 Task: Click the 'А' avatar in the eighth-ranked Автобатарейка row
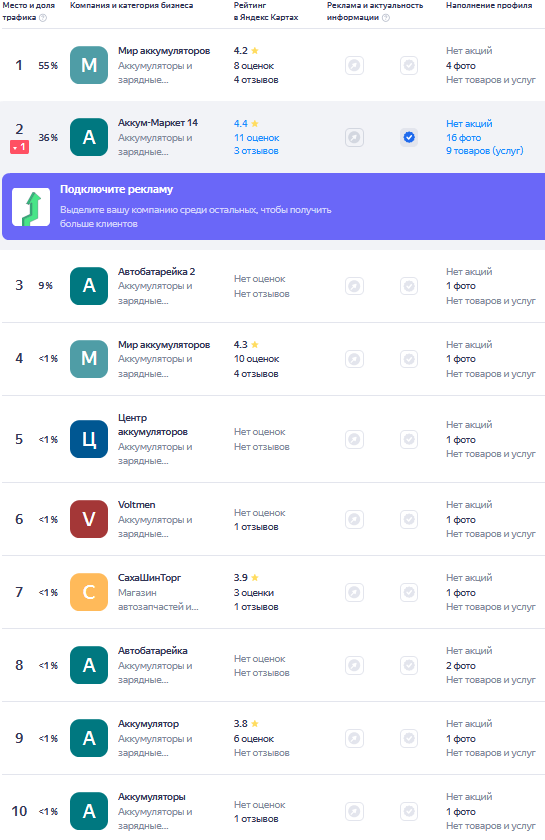89,665
